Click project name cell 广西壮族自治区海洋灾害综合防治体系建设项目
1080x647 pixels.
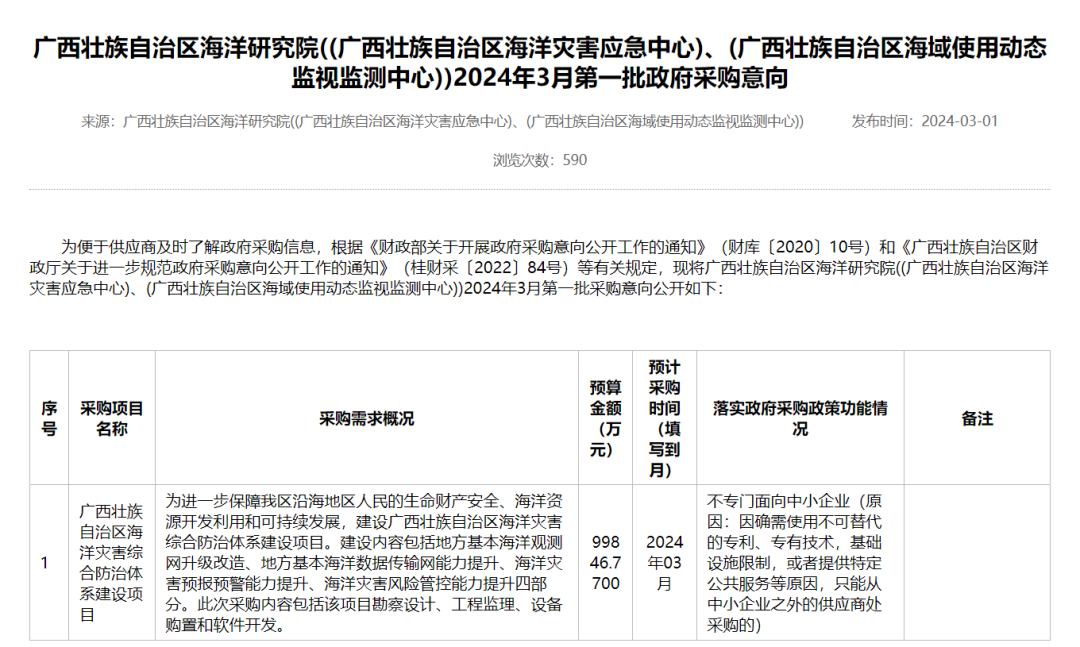112,563
